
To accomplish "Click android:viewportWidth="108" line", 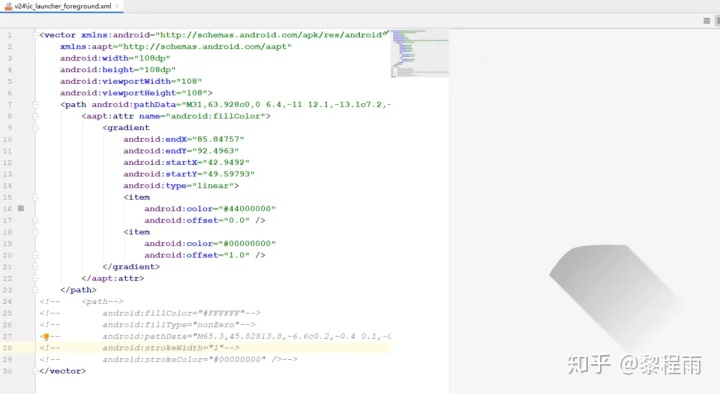I will pyautogui.click(x=130, y=81).
